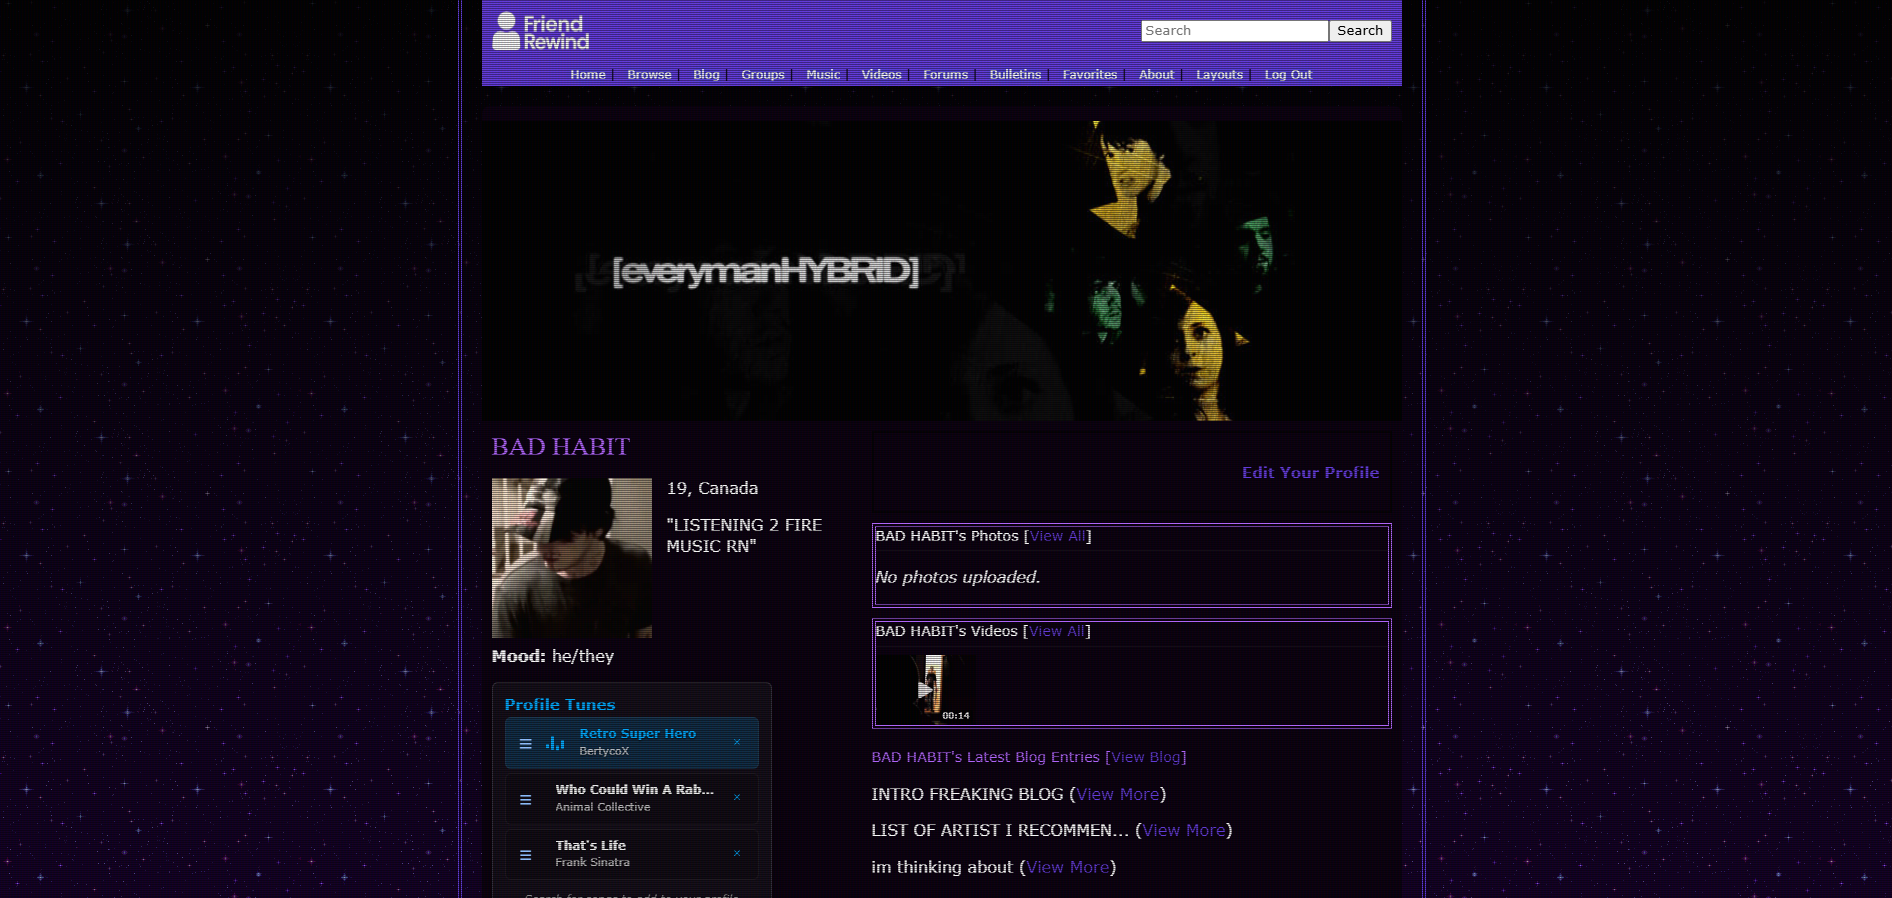View All of BAD HABIT's Photos
This screenshot has height=898, width=1892.
tap(1058, 536)
